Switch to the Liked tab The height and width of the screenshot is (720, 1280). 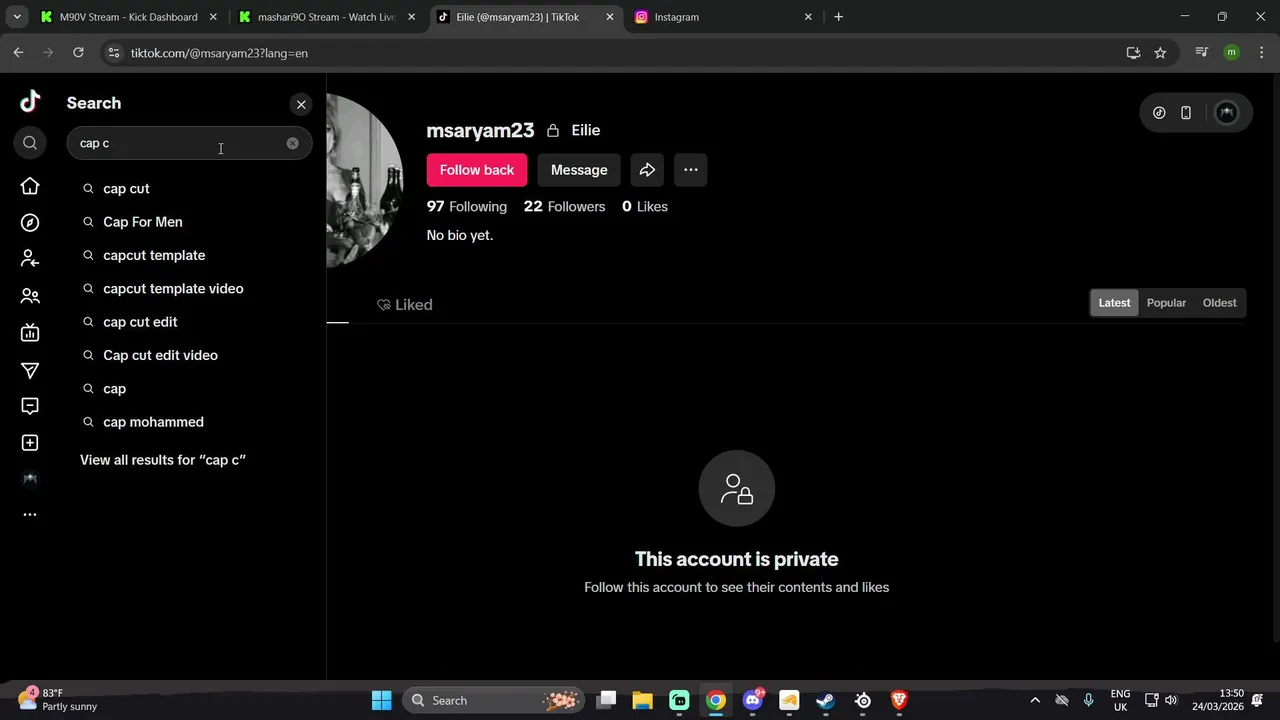(x=405, y=305)
